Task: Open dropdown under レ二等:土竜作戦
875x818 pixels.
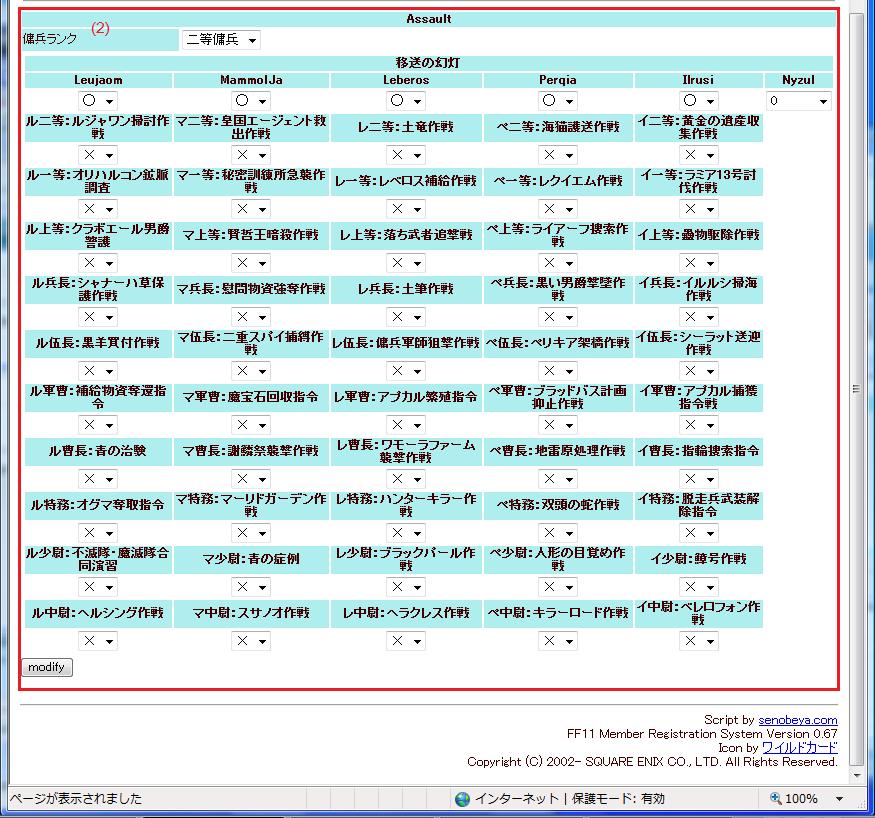Action: [405, 155]
